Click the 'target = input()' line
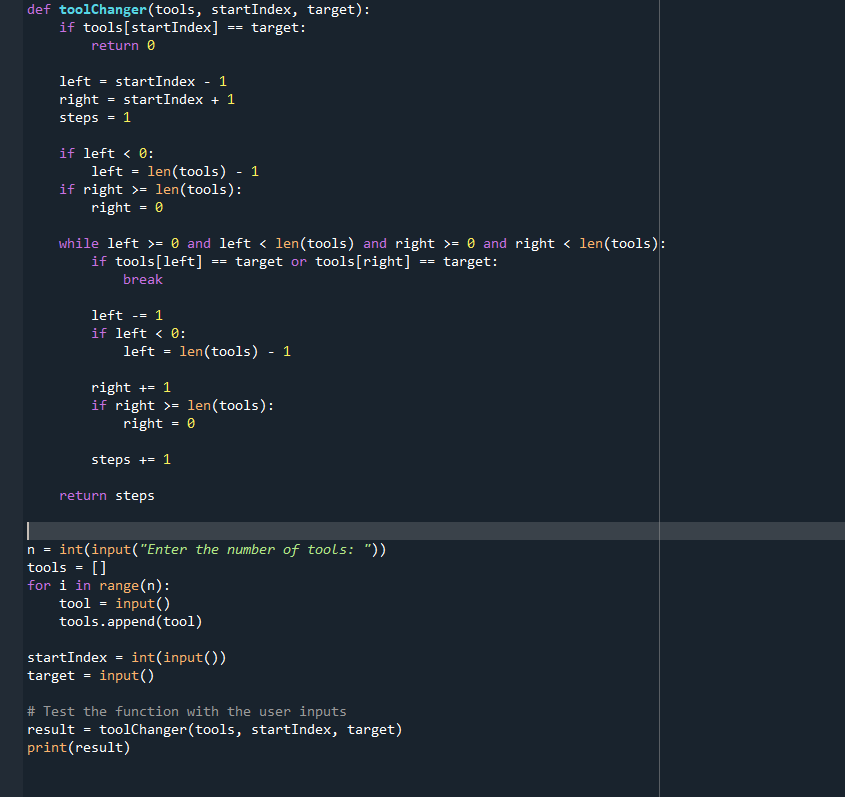The image size is (845, 797). pyautogui.click(x=91, y=676)
